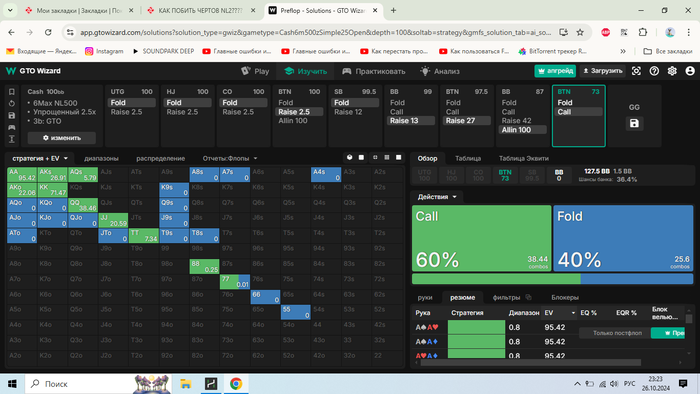The width and height of the screenshot is (700, 394).
Task: Click the апгрейд button
Action: (x=555, y=71)
